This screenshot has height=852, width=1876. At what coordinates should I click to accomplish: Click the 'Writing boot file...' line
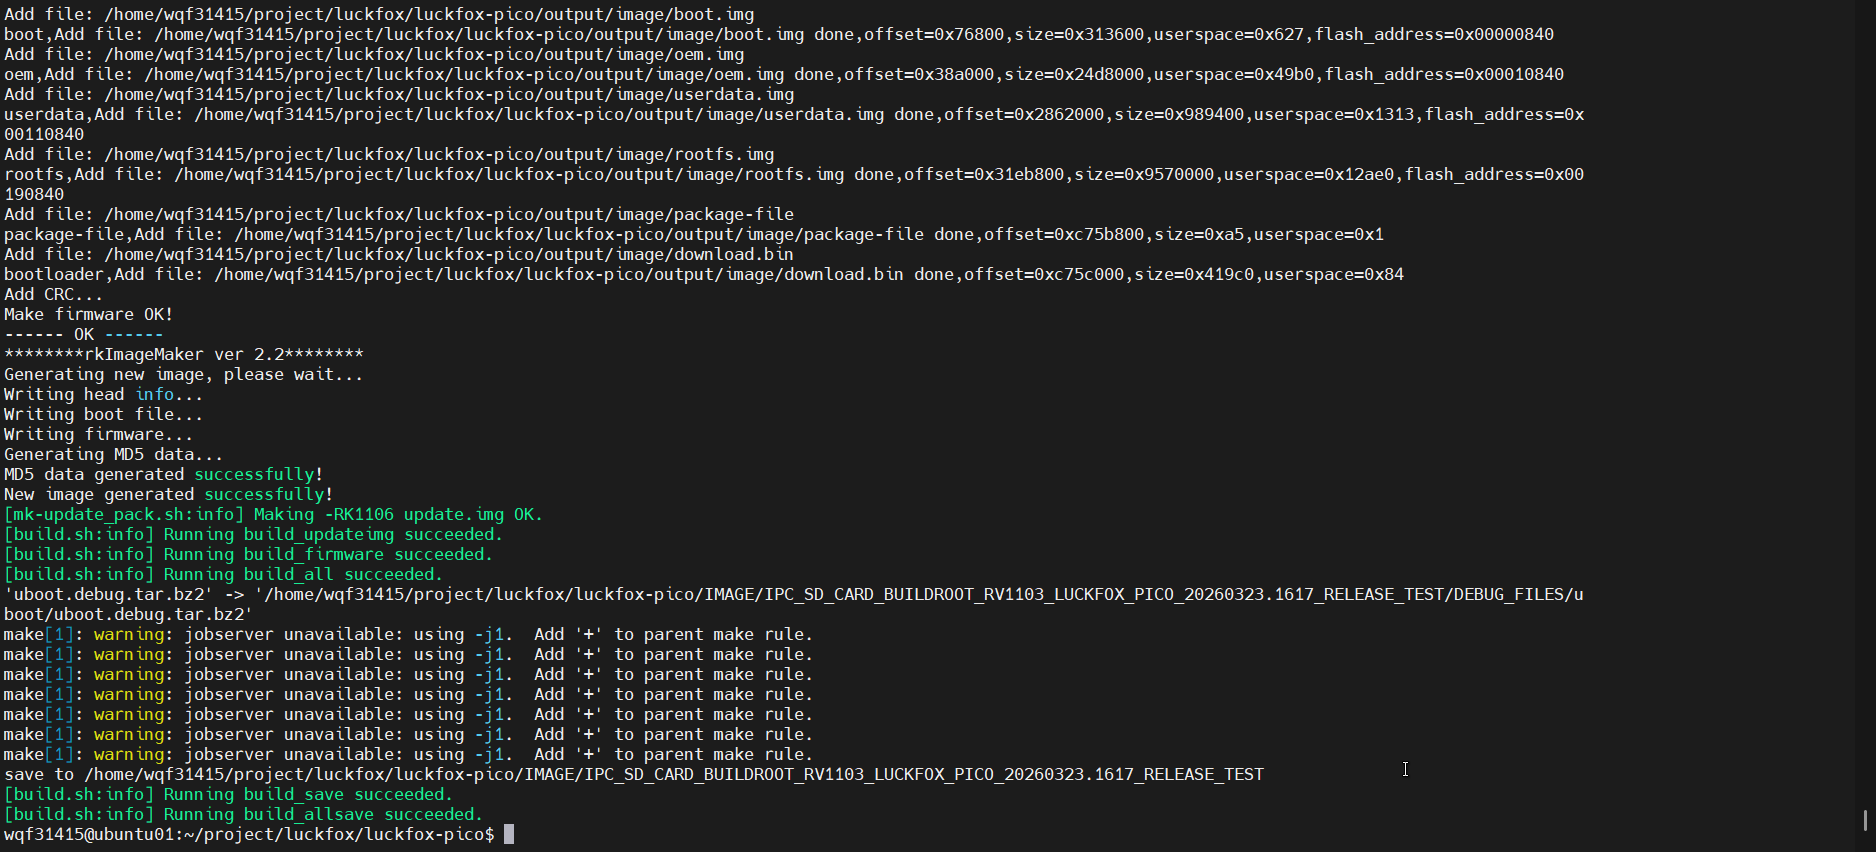[103, 414]
